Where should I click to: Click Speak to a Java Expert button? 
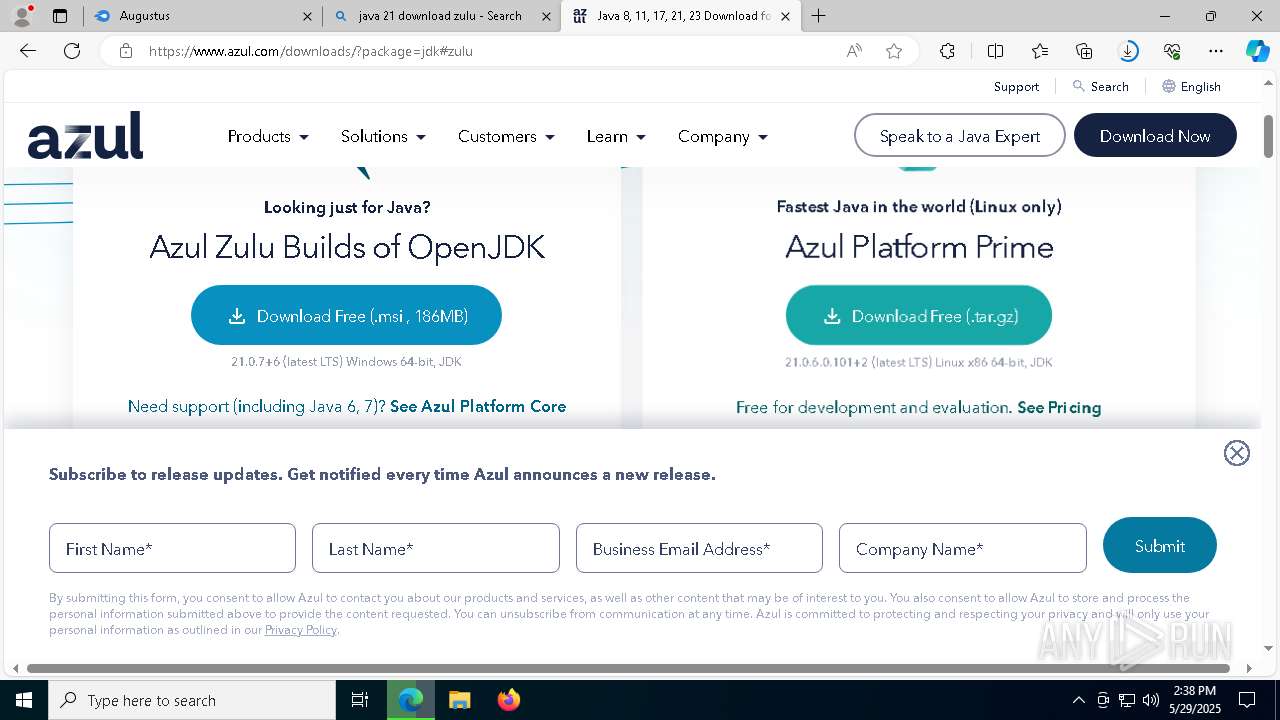[960, 136]
